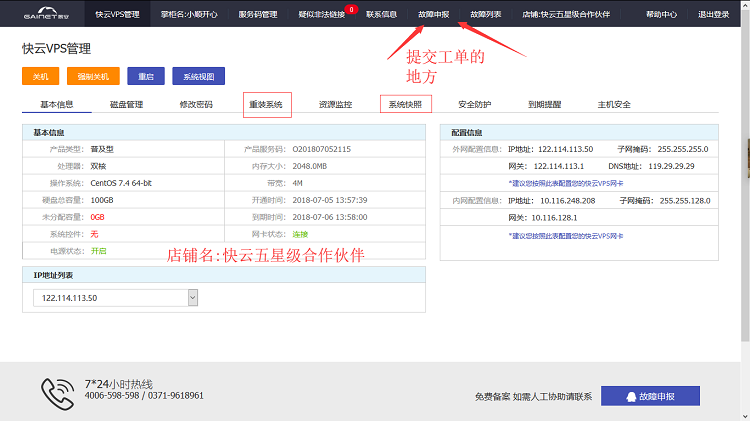Click the gateway value 122.114.113.1
The width and height of the screenshot is (750, 421).
[559, 166]
